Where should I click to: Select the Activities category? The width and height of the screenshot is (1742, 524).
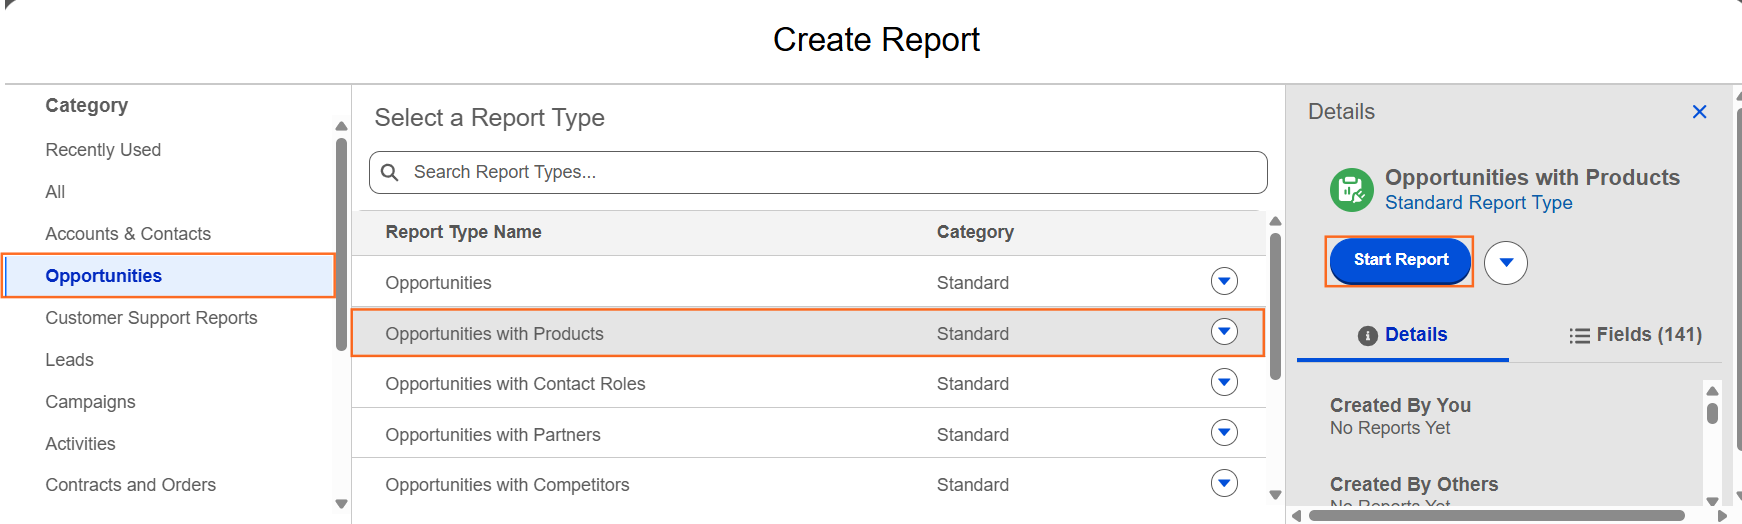tap(80, 444)
